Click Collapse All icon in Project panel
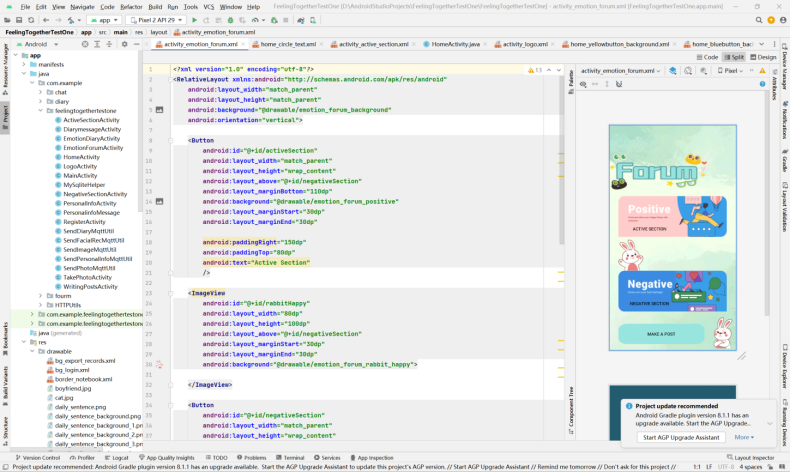Screen dimensions: 791x473 click(x=109, y=44)
